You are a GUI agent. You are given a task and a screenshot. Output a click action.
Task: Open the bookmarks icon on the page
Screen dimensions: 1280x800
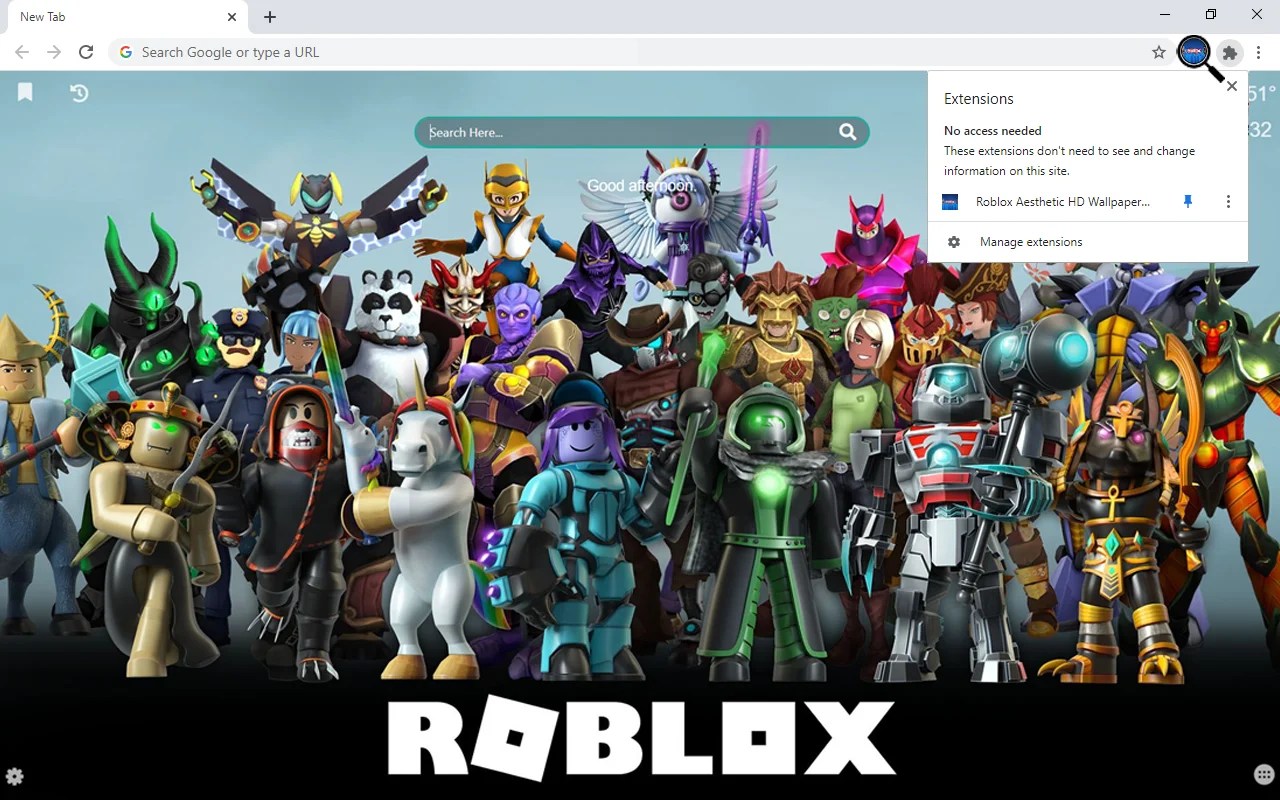click(25, 92)
